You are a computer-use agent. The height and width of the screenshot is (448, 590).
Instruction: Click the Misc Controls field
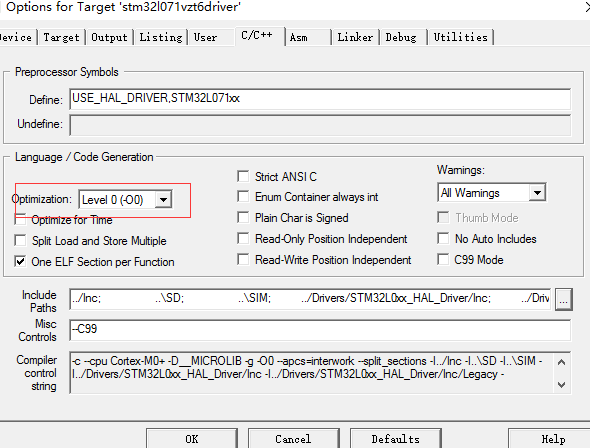[320, 330]
